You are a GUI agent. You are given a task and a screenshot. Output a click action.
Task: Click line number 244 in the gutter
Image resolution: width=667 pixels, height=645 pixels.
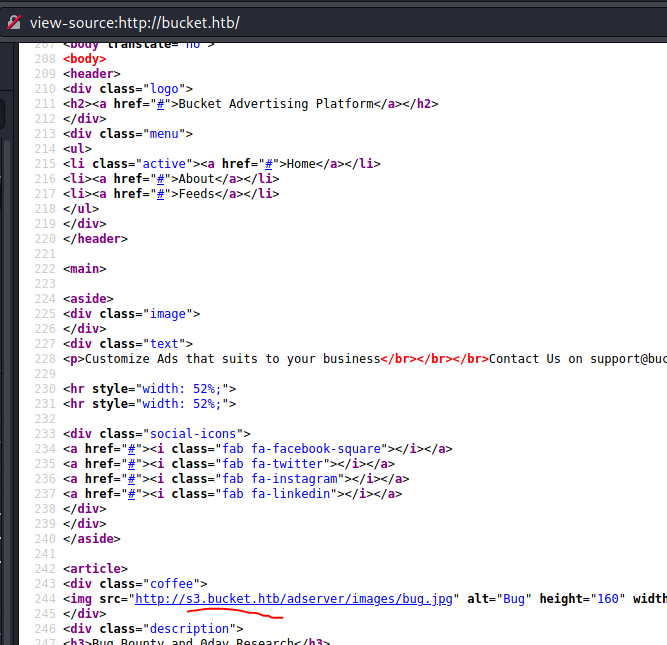(45, 599)
